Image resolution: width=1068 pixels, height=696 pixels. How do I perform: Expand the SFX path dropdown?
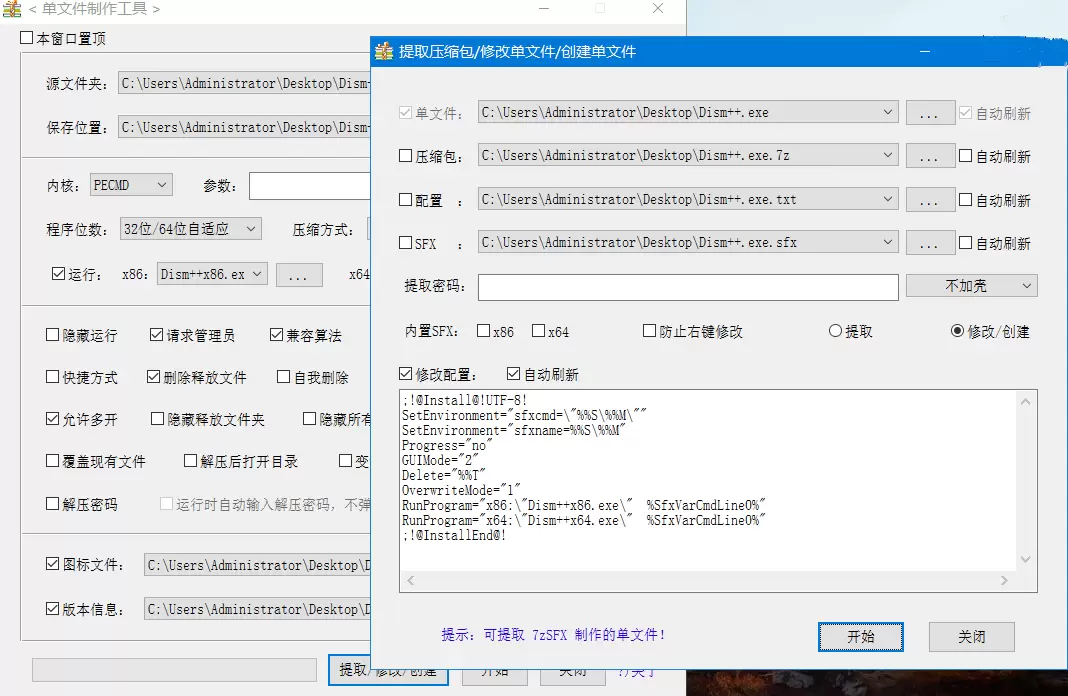click(888, 242)
